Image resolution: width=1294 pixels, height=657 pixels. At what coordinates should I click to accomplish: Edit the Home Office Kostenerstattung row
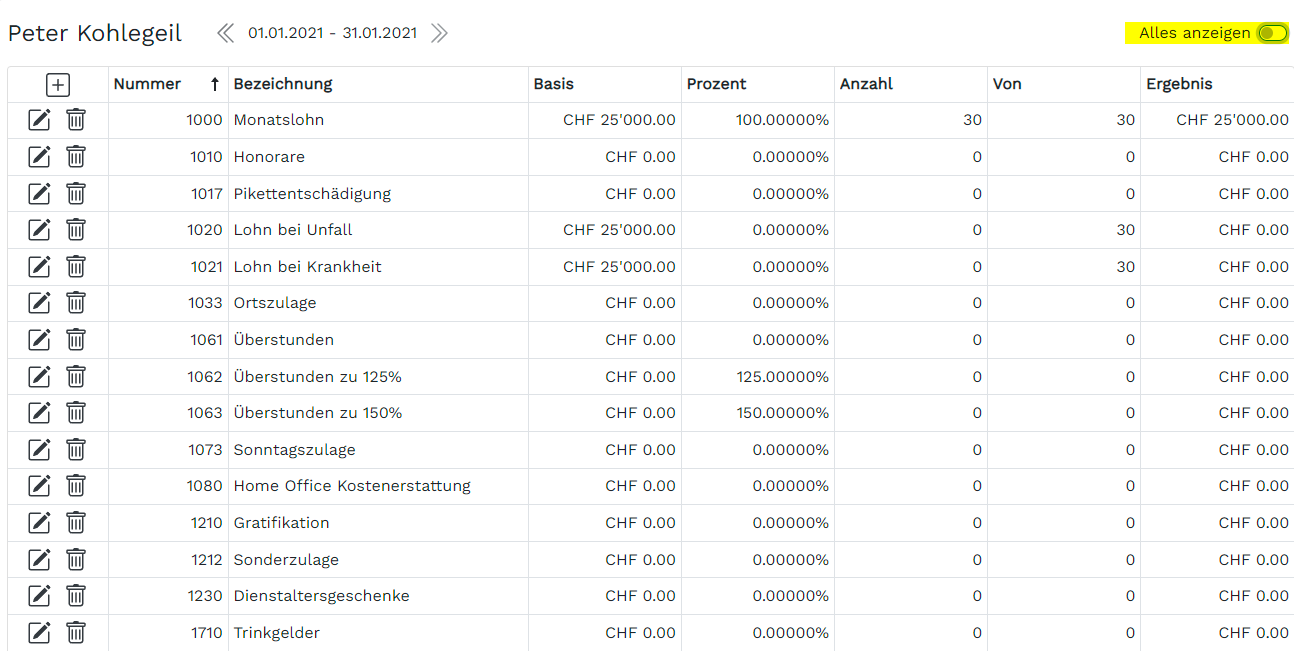39,486
